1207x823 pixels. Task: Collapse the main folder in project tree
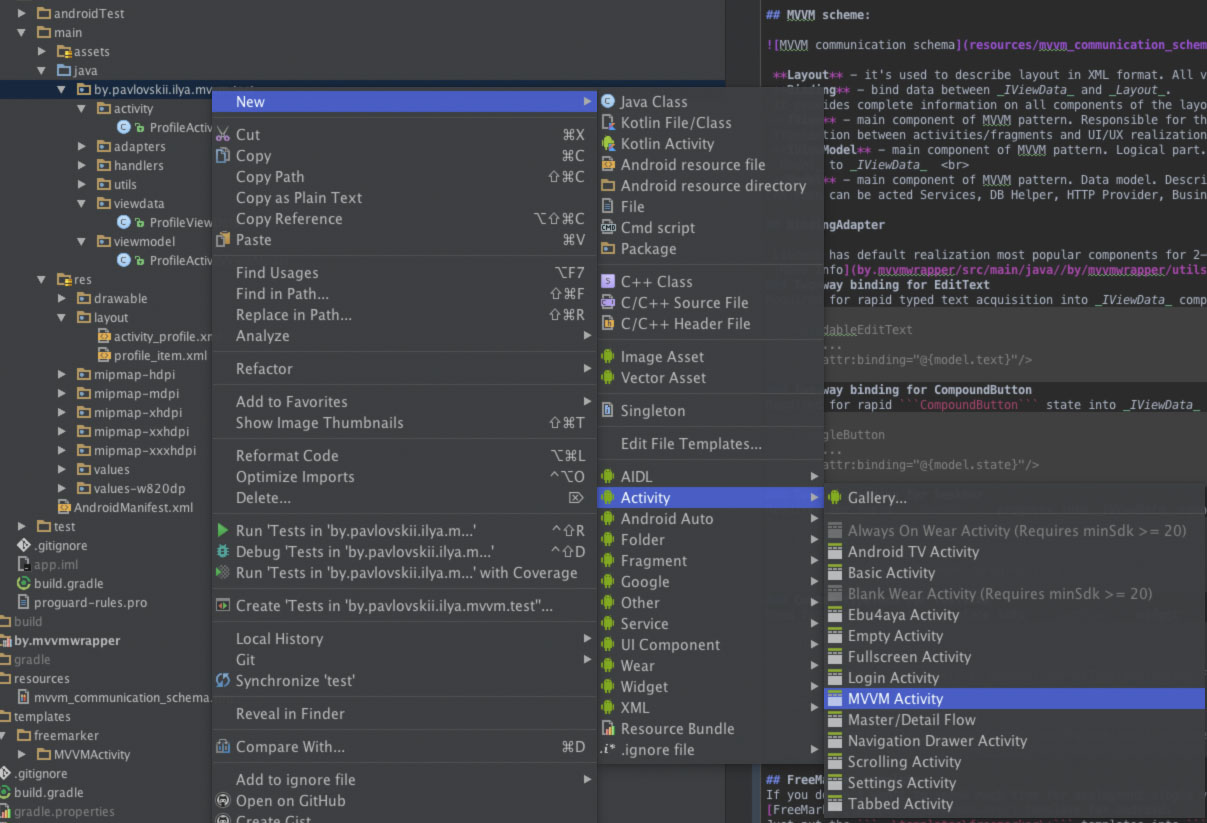23,32
